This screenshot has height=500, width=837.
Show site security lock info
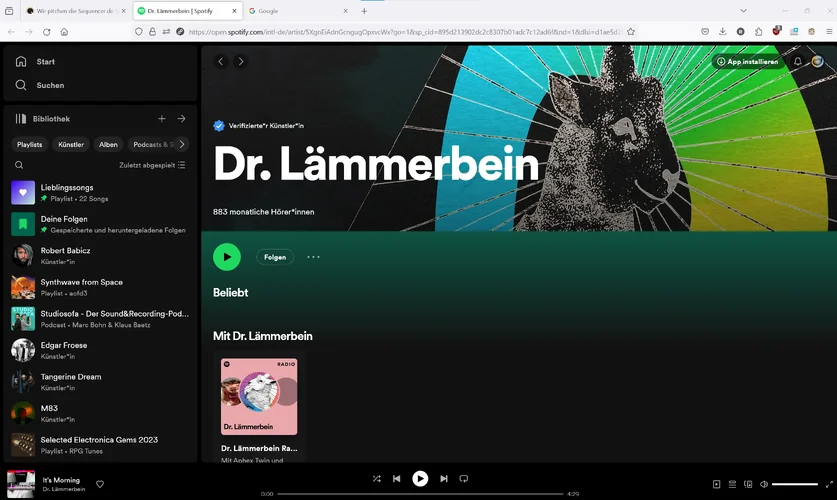[153, 32]
